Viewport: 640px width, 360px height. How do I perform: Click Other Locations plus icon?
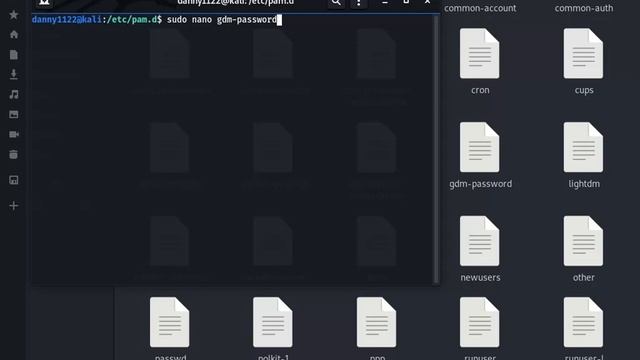pos(13,205)
